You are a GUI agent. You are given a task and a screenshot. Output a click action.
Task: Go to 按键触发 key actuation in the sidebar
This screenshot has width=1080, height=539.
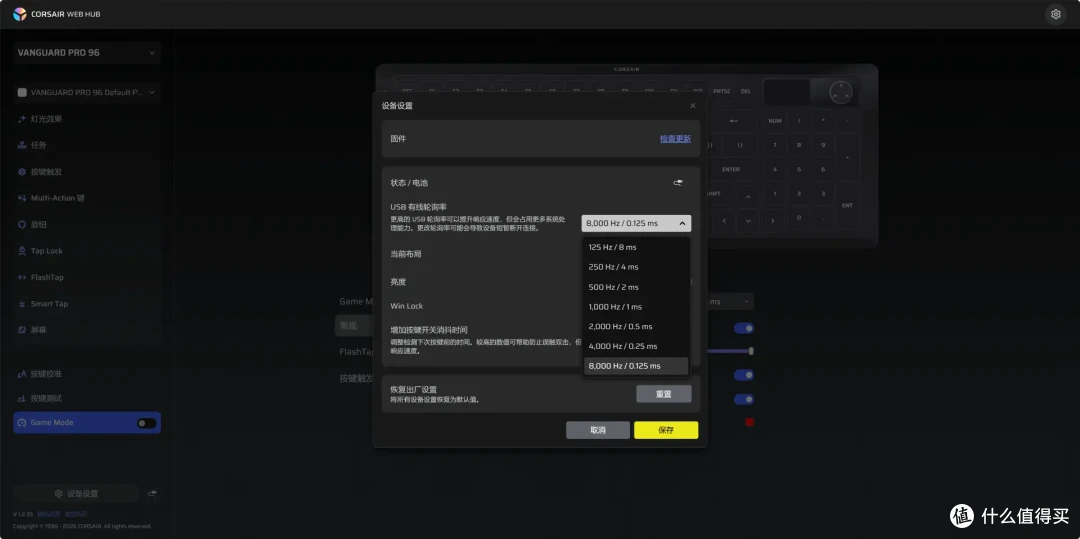point(87,171)
